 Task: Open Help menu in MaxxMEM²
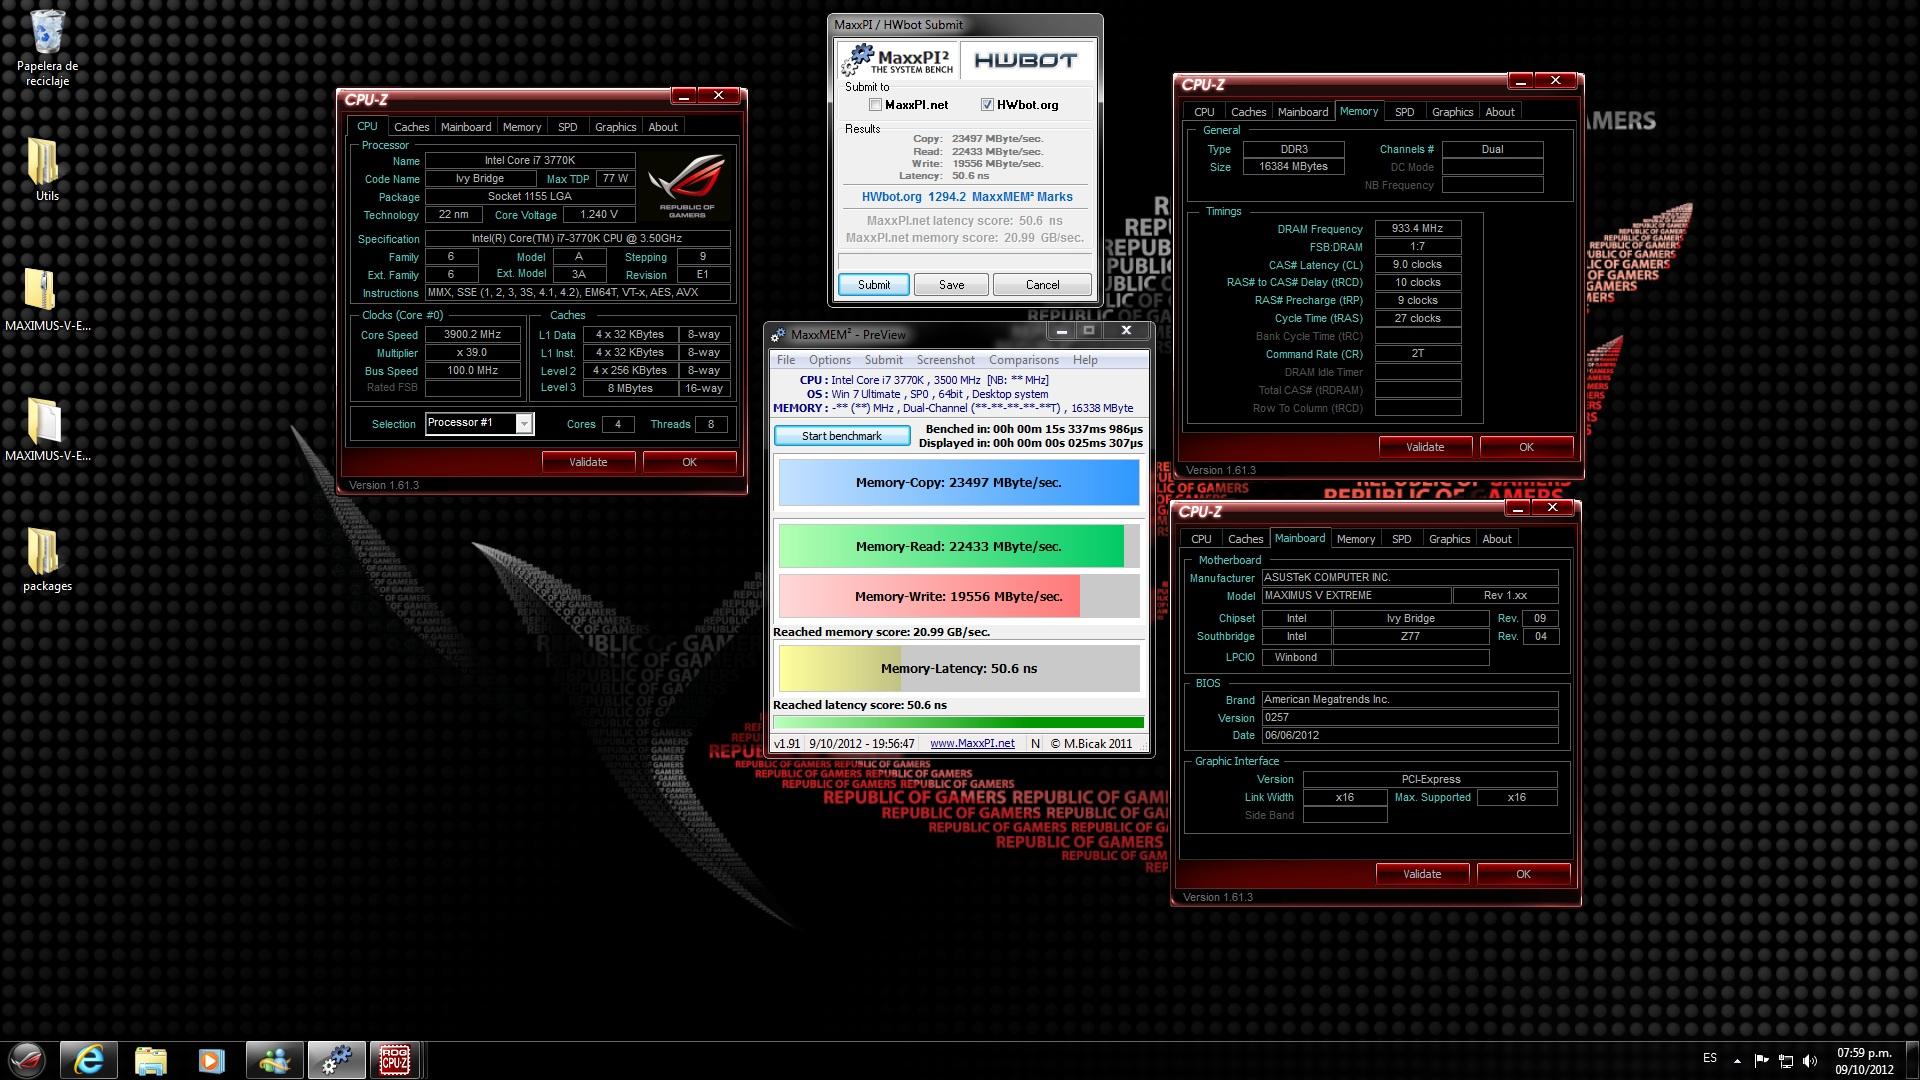tap(1085, 360)
